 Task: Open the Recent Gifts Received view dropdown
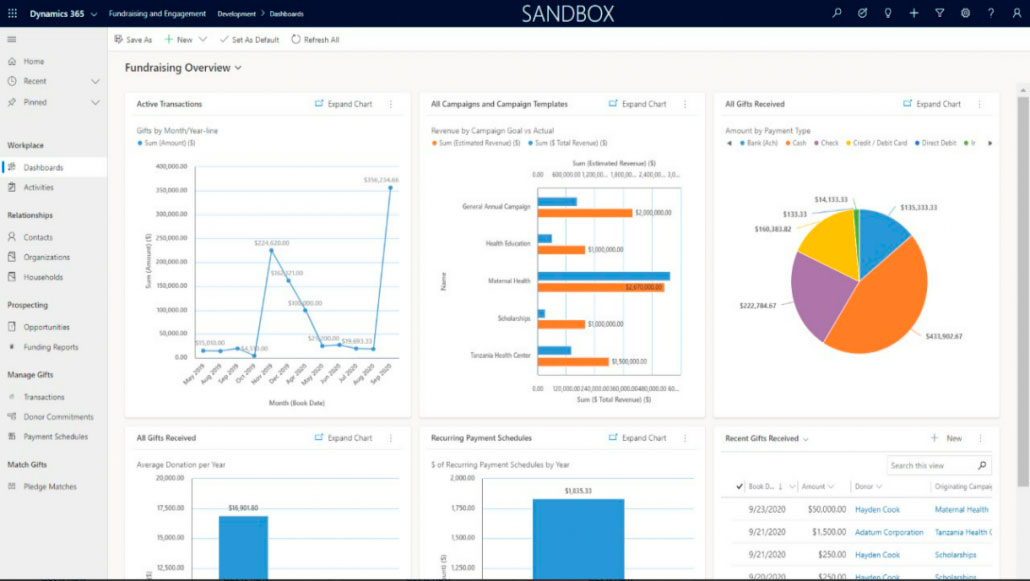(805, 438)
